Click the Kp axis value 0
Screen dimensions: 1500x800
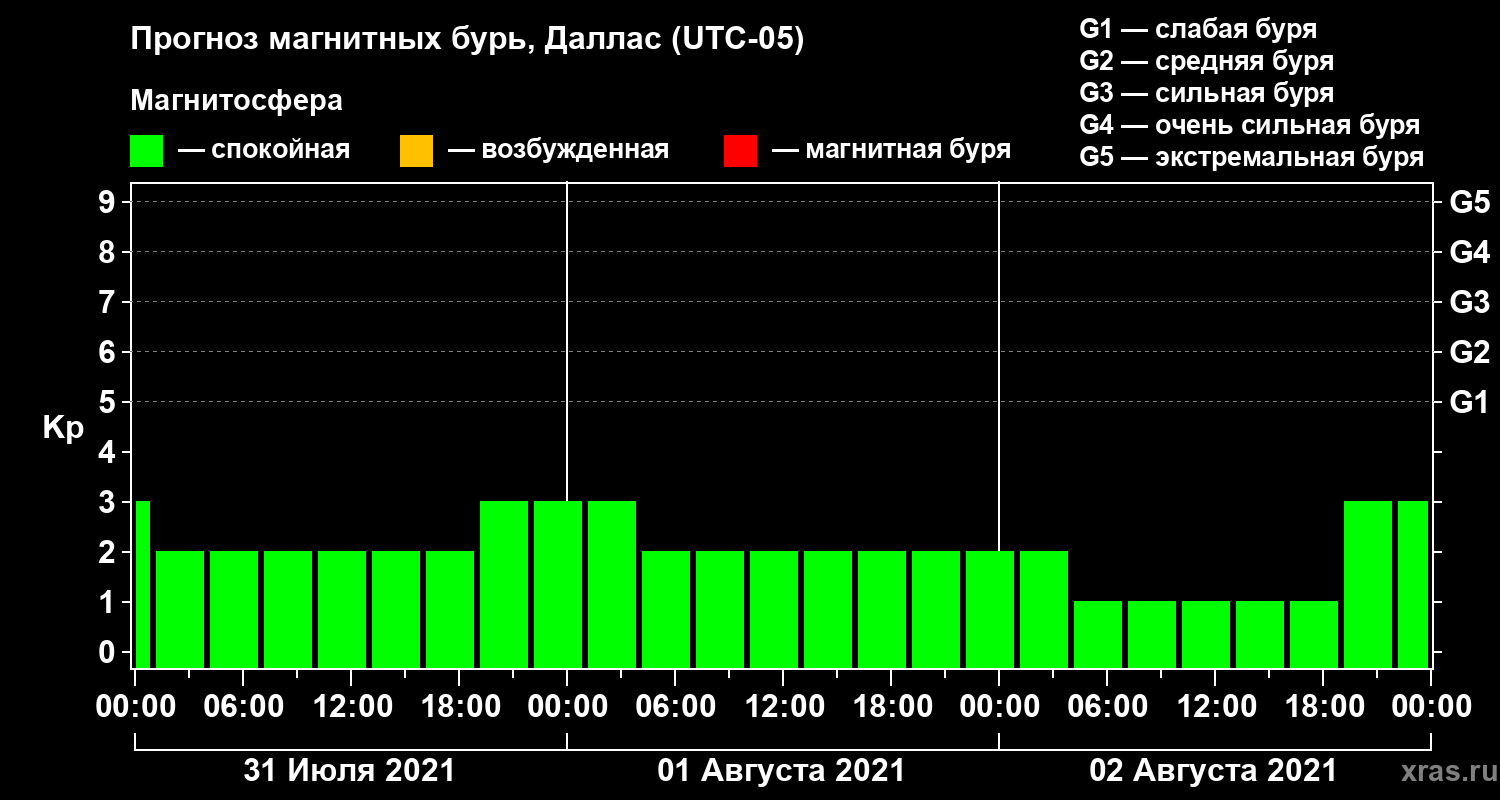click(108, 652)
